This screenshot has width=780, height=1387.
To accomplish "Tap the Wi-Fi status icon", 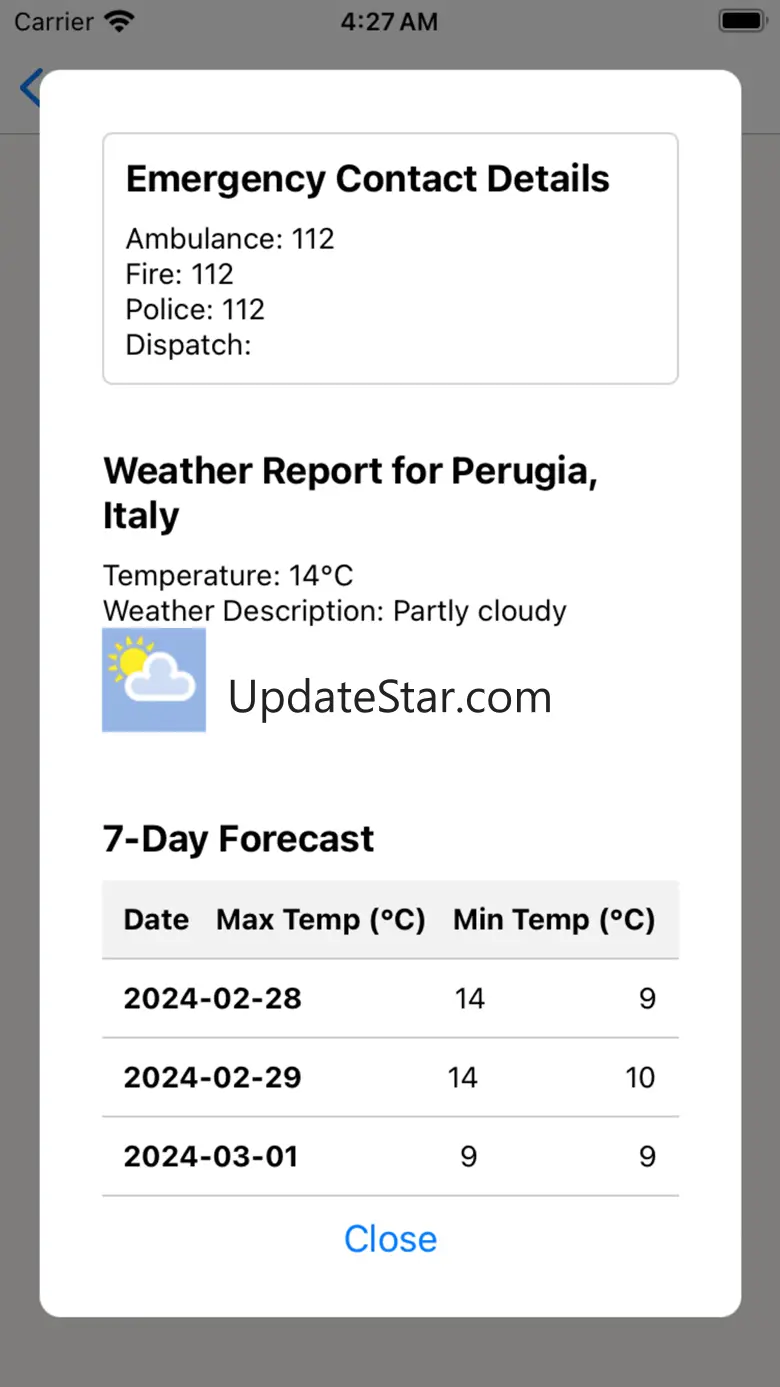I will point(120,21).
